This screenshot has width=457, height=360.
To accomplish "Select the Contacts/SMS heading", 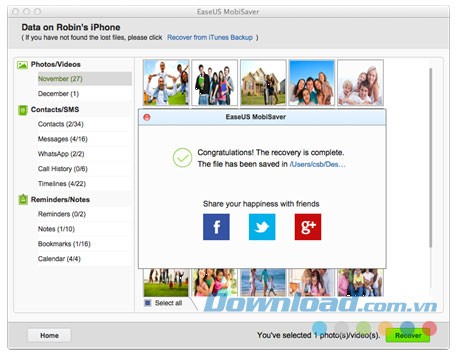I will (55, 110).
